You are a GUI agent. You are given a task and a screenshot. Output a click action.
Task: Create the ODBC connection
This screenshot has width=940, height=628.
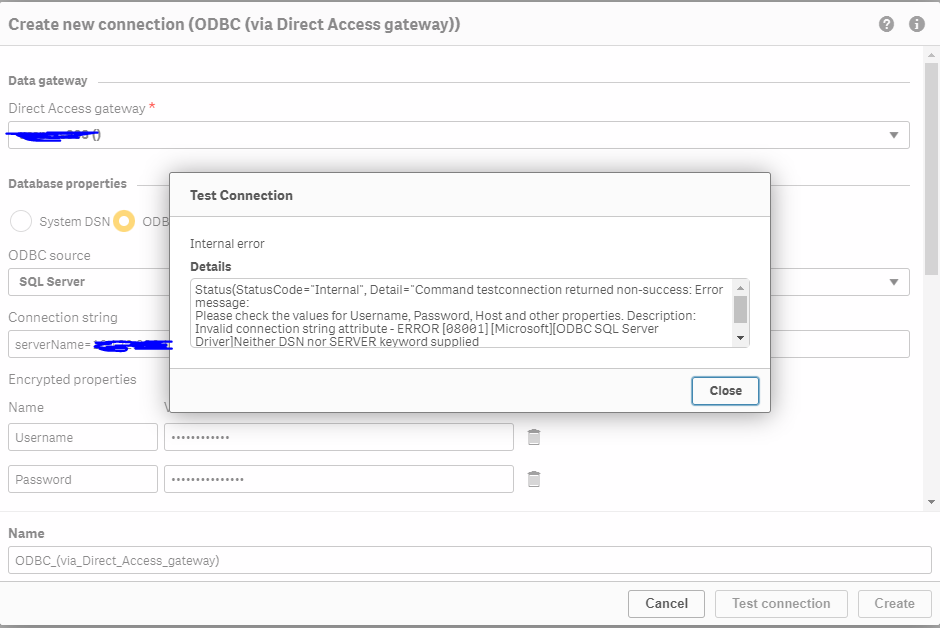coord(894,603)
